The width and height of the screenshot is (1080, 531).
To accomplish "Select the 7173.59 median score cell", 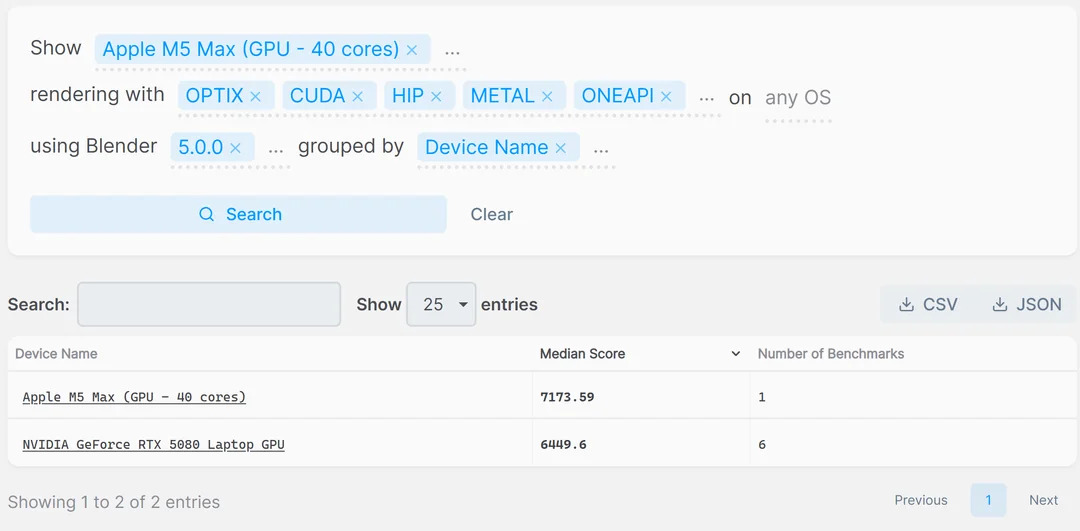I will 641,397.
